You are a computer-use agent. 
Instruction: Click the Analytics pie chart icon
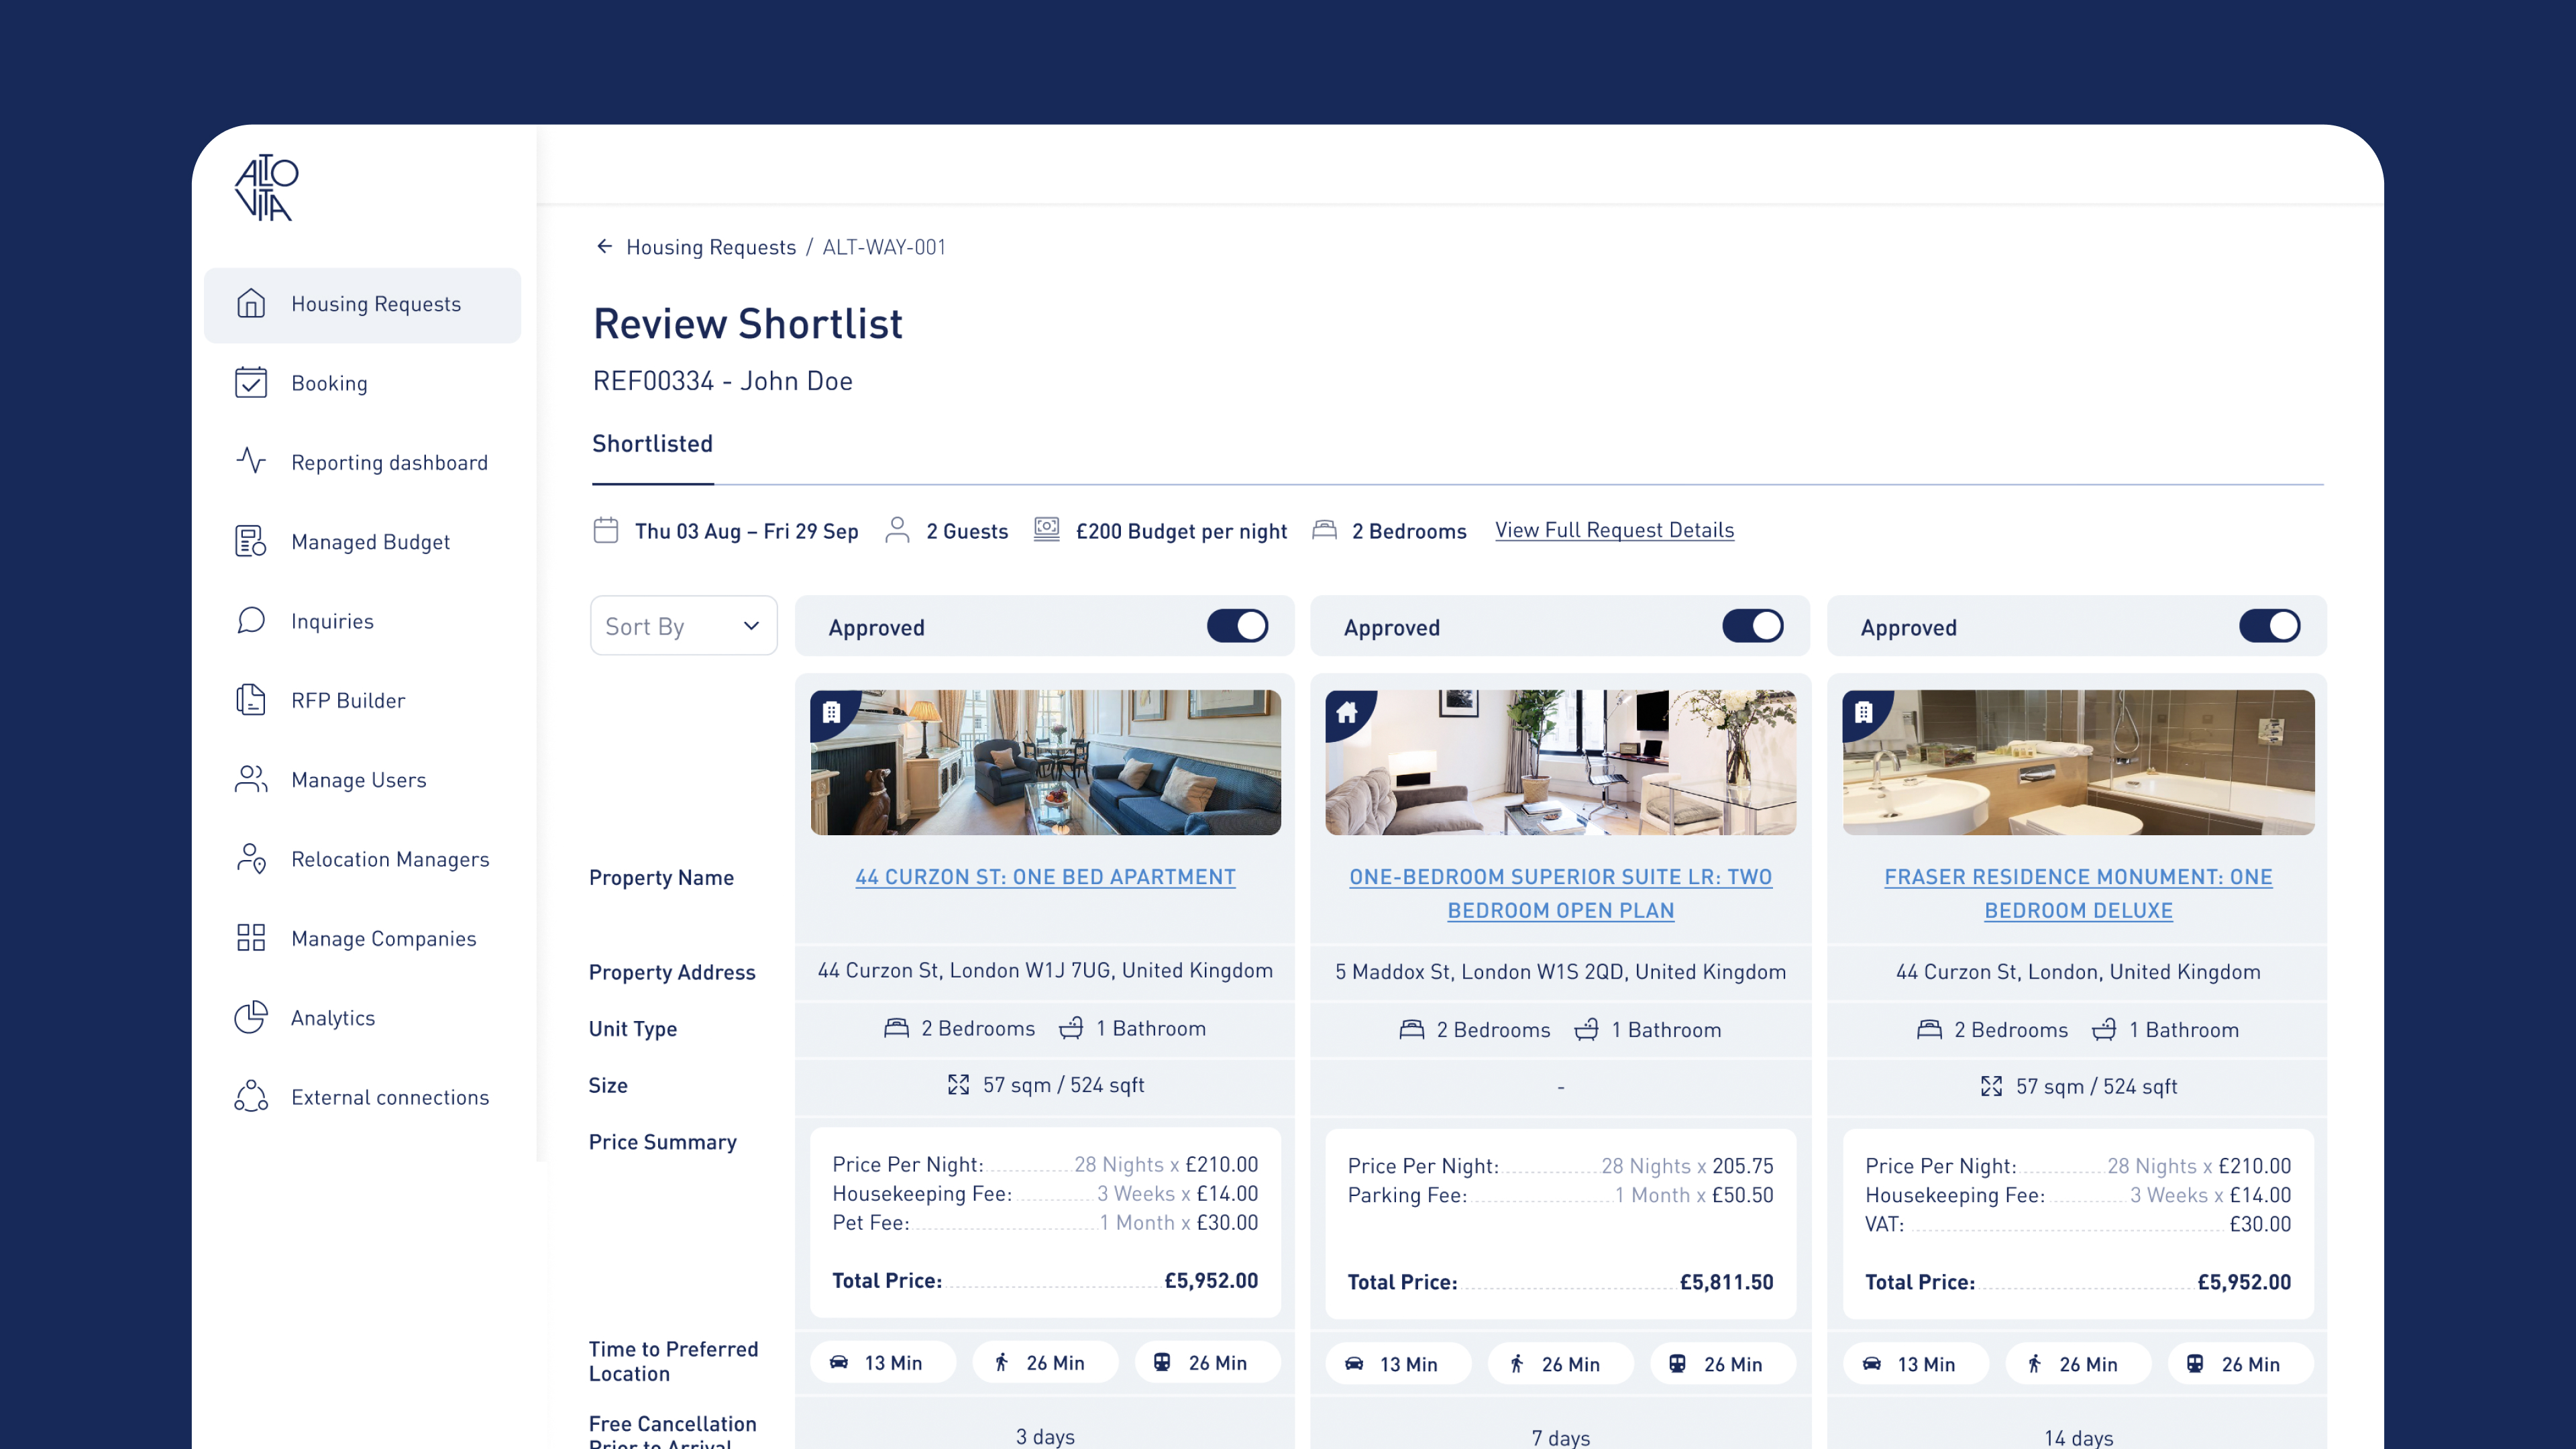pos(251,1017)
